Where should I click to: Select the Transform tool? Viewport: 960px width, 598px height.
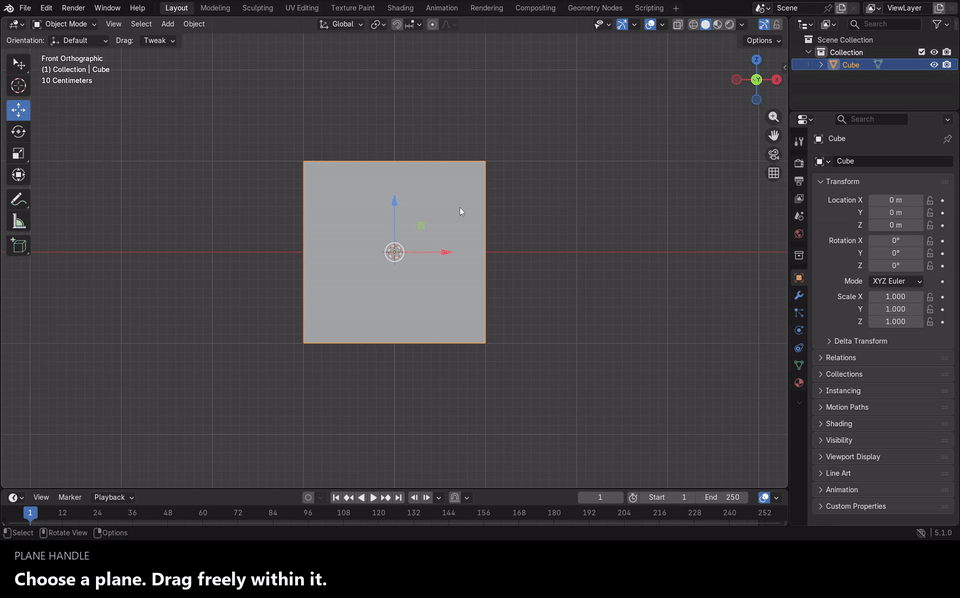point(18,175)
